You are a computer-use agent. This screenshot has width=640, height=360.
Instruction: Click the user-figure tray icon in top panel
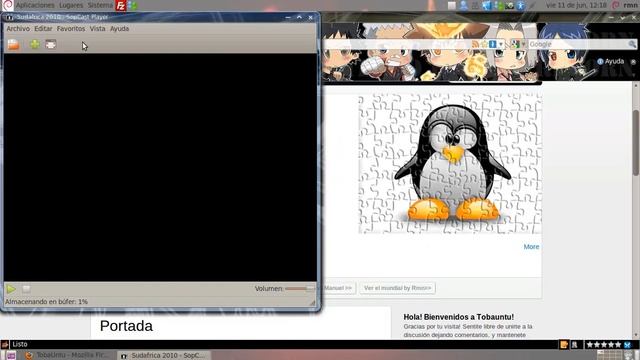[464, 5]
